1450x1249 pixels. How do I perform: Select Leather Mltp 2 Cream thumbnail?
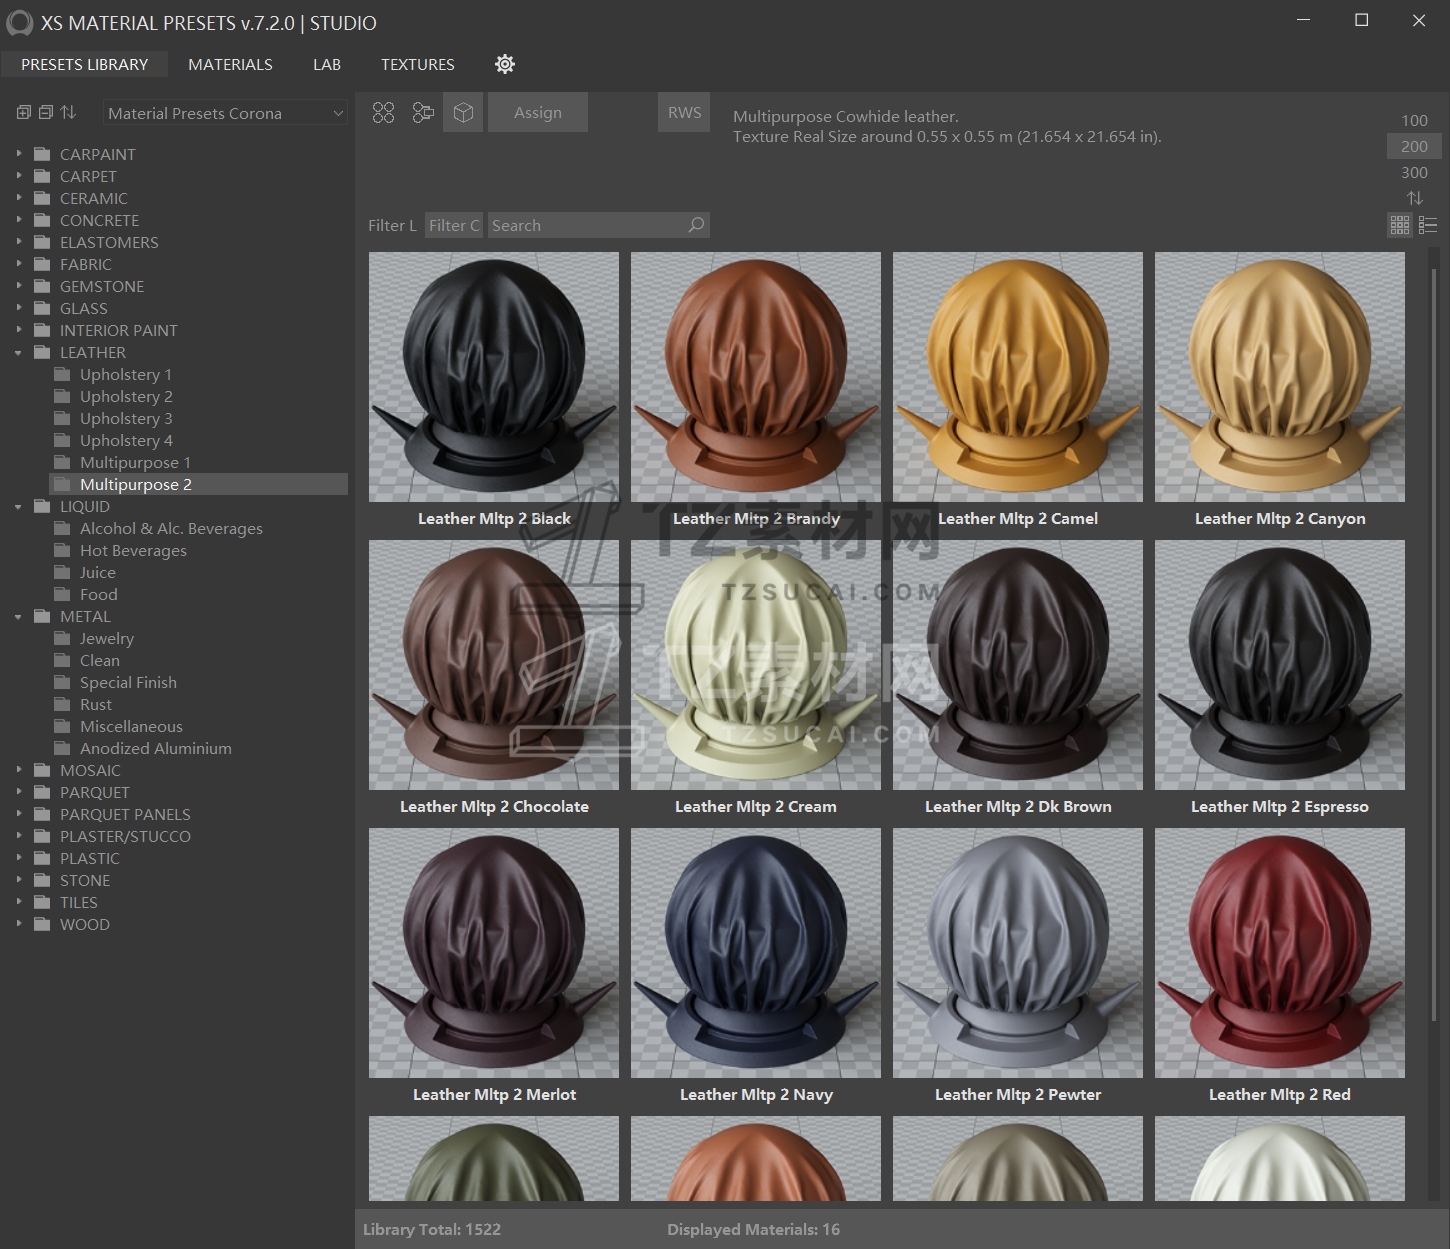point(755,665)
